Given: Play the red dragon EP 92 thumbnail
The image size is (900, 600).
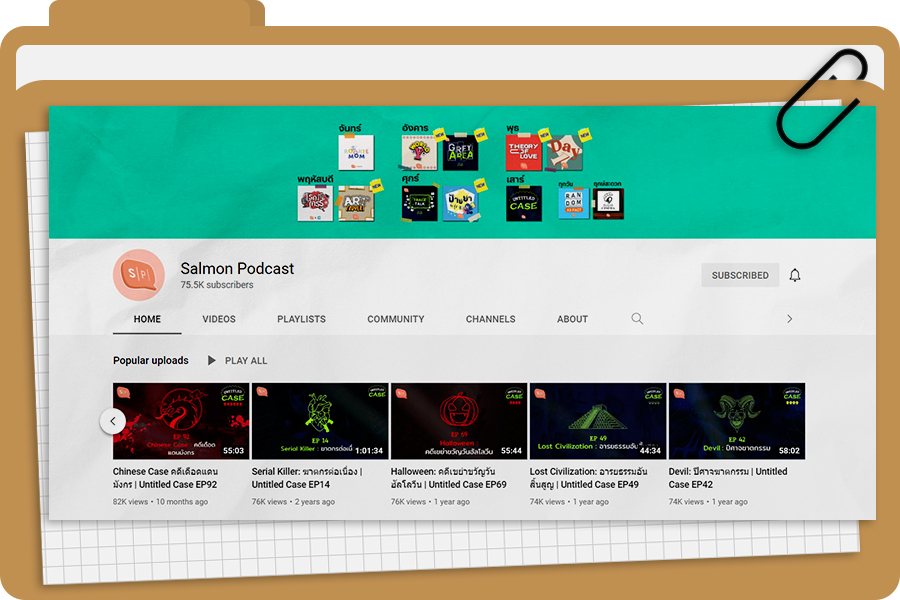Looking at the screenshot, I should (x=181, y=421).
